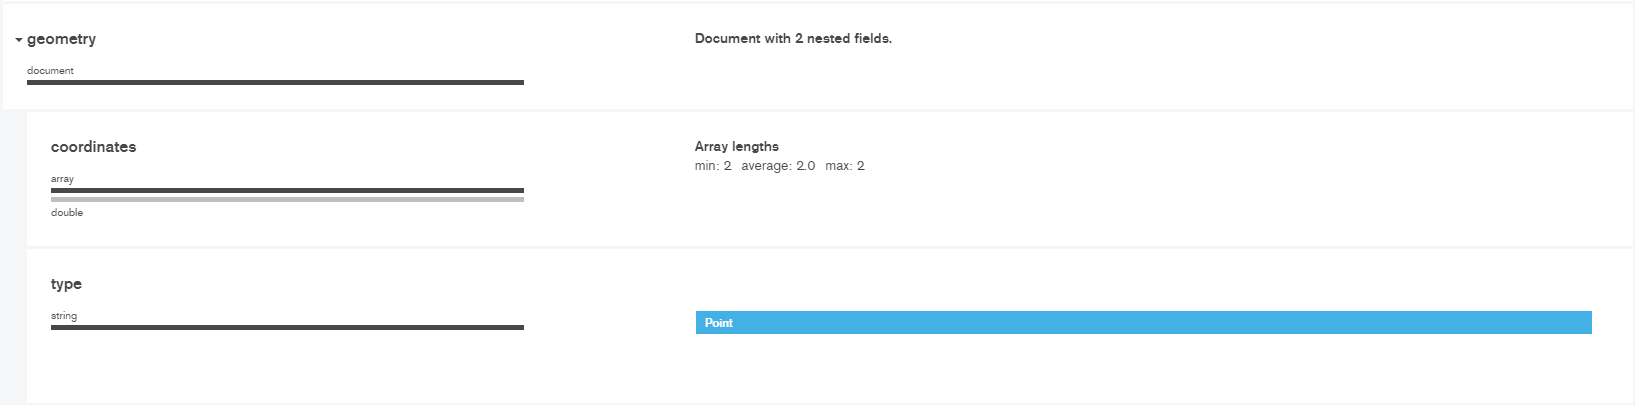
Task: Click the dark array type bar for coordinates
Action: (287, 190)
